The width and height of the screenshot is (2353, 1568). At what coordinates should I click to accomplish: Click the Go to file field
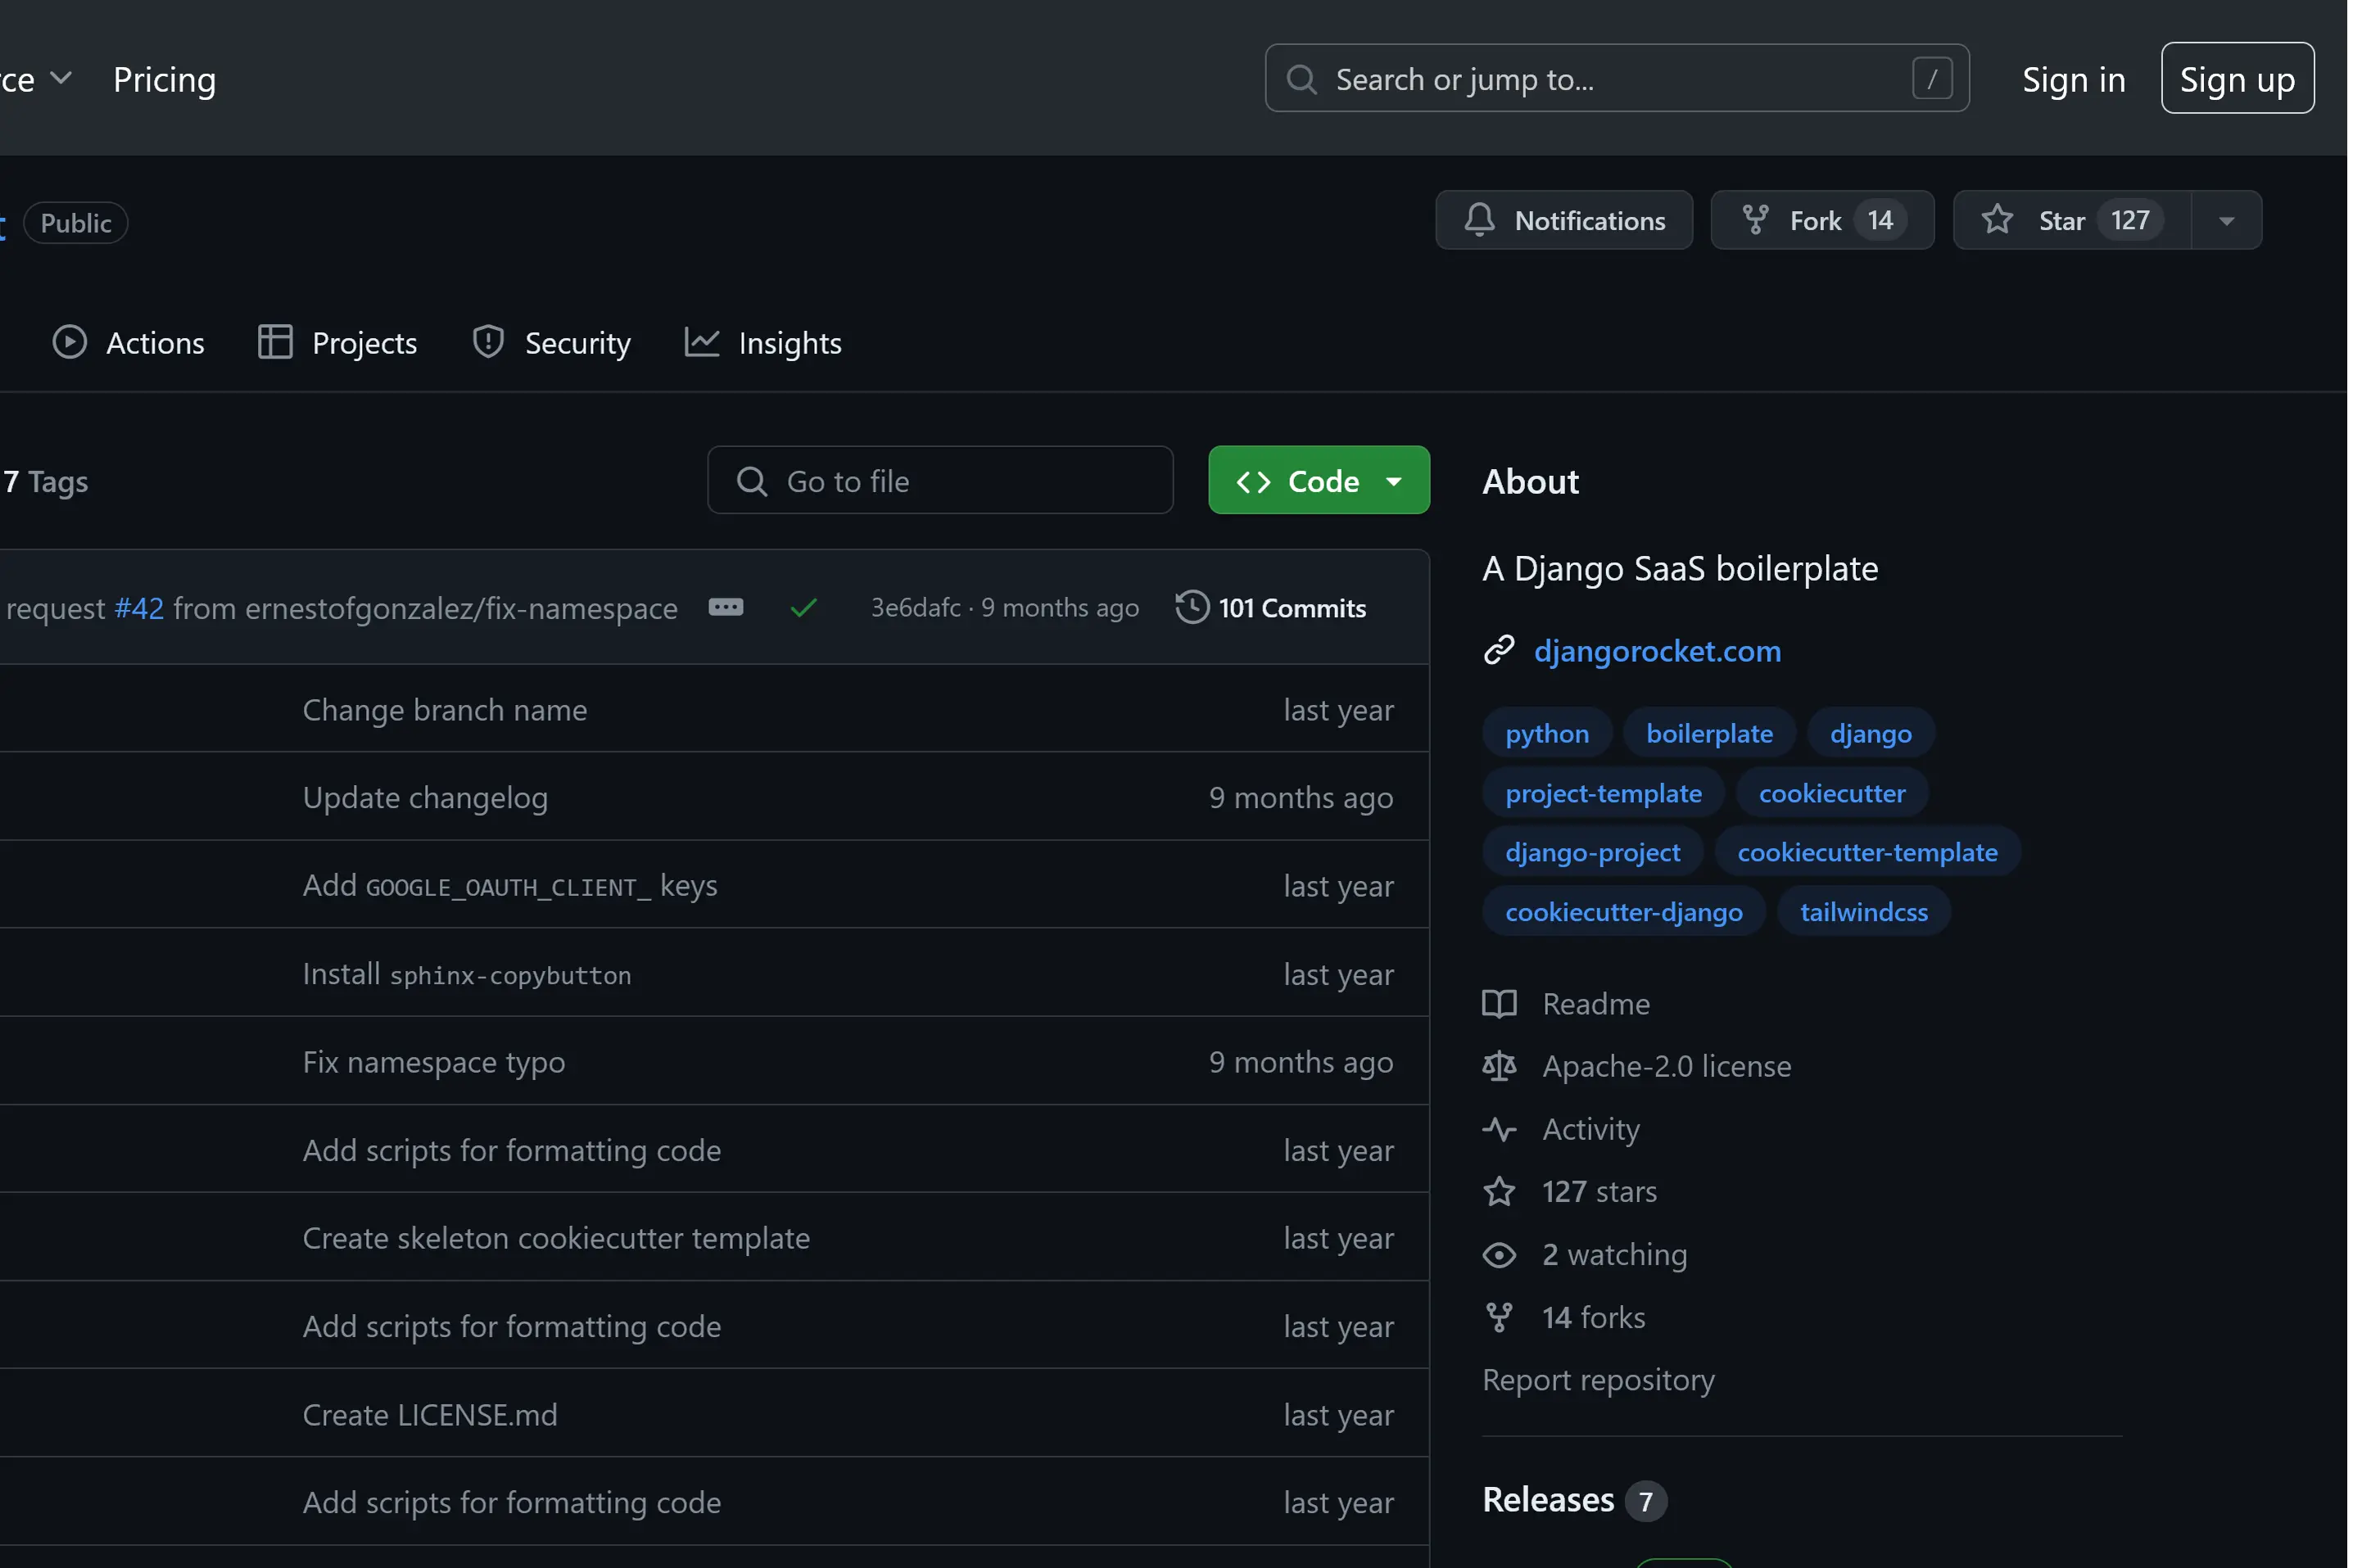point(940,481)
